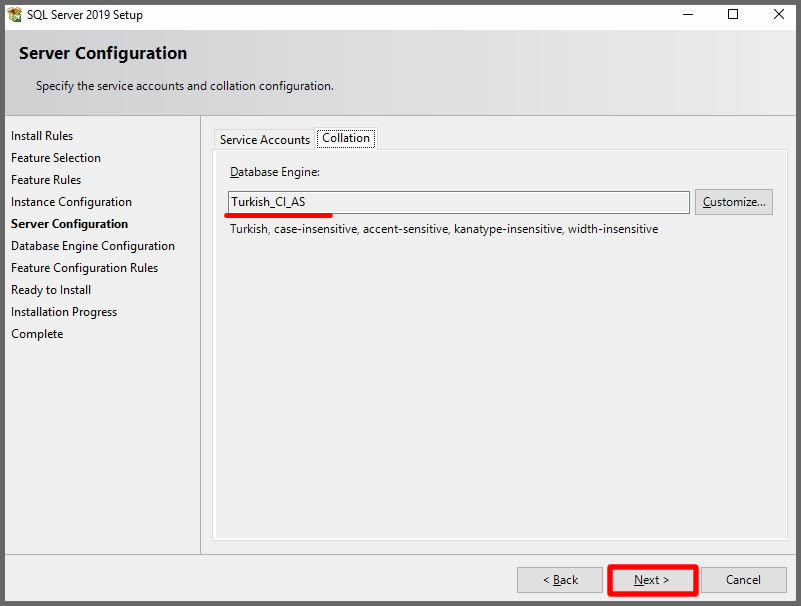
Task: Open the Customize collation dialog
Action: [733, 202]
